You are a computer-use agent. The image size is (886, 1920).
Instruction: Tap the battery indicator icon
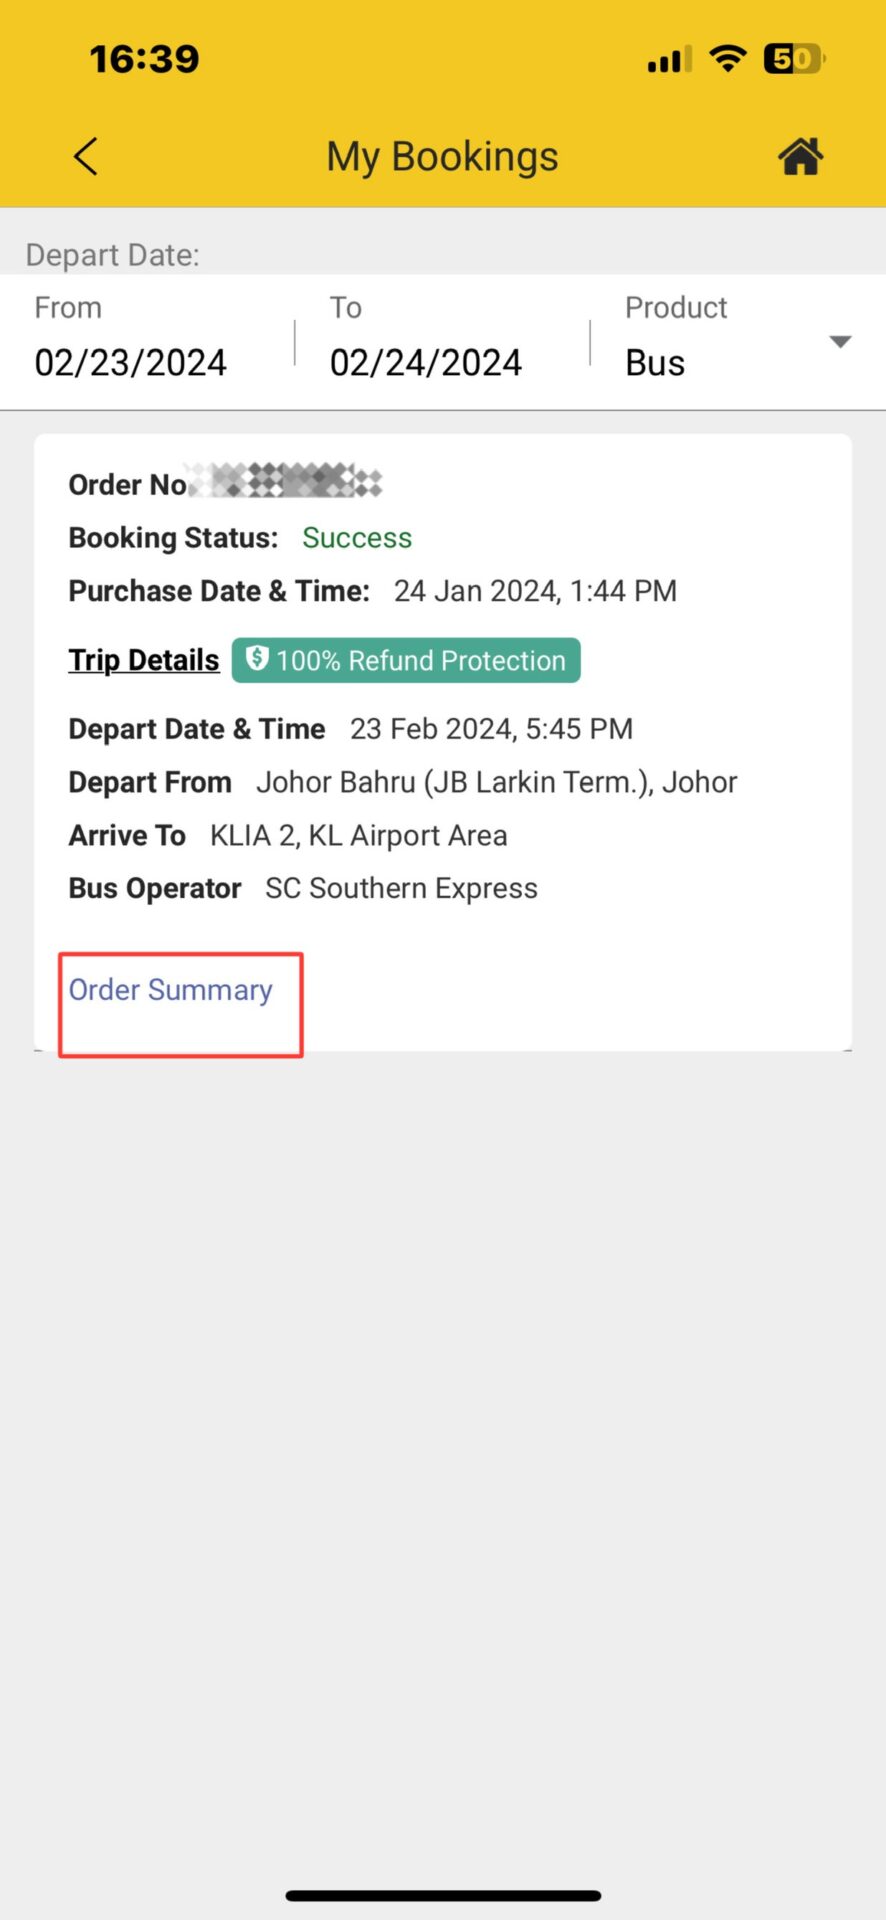click(x=793, y=59)
